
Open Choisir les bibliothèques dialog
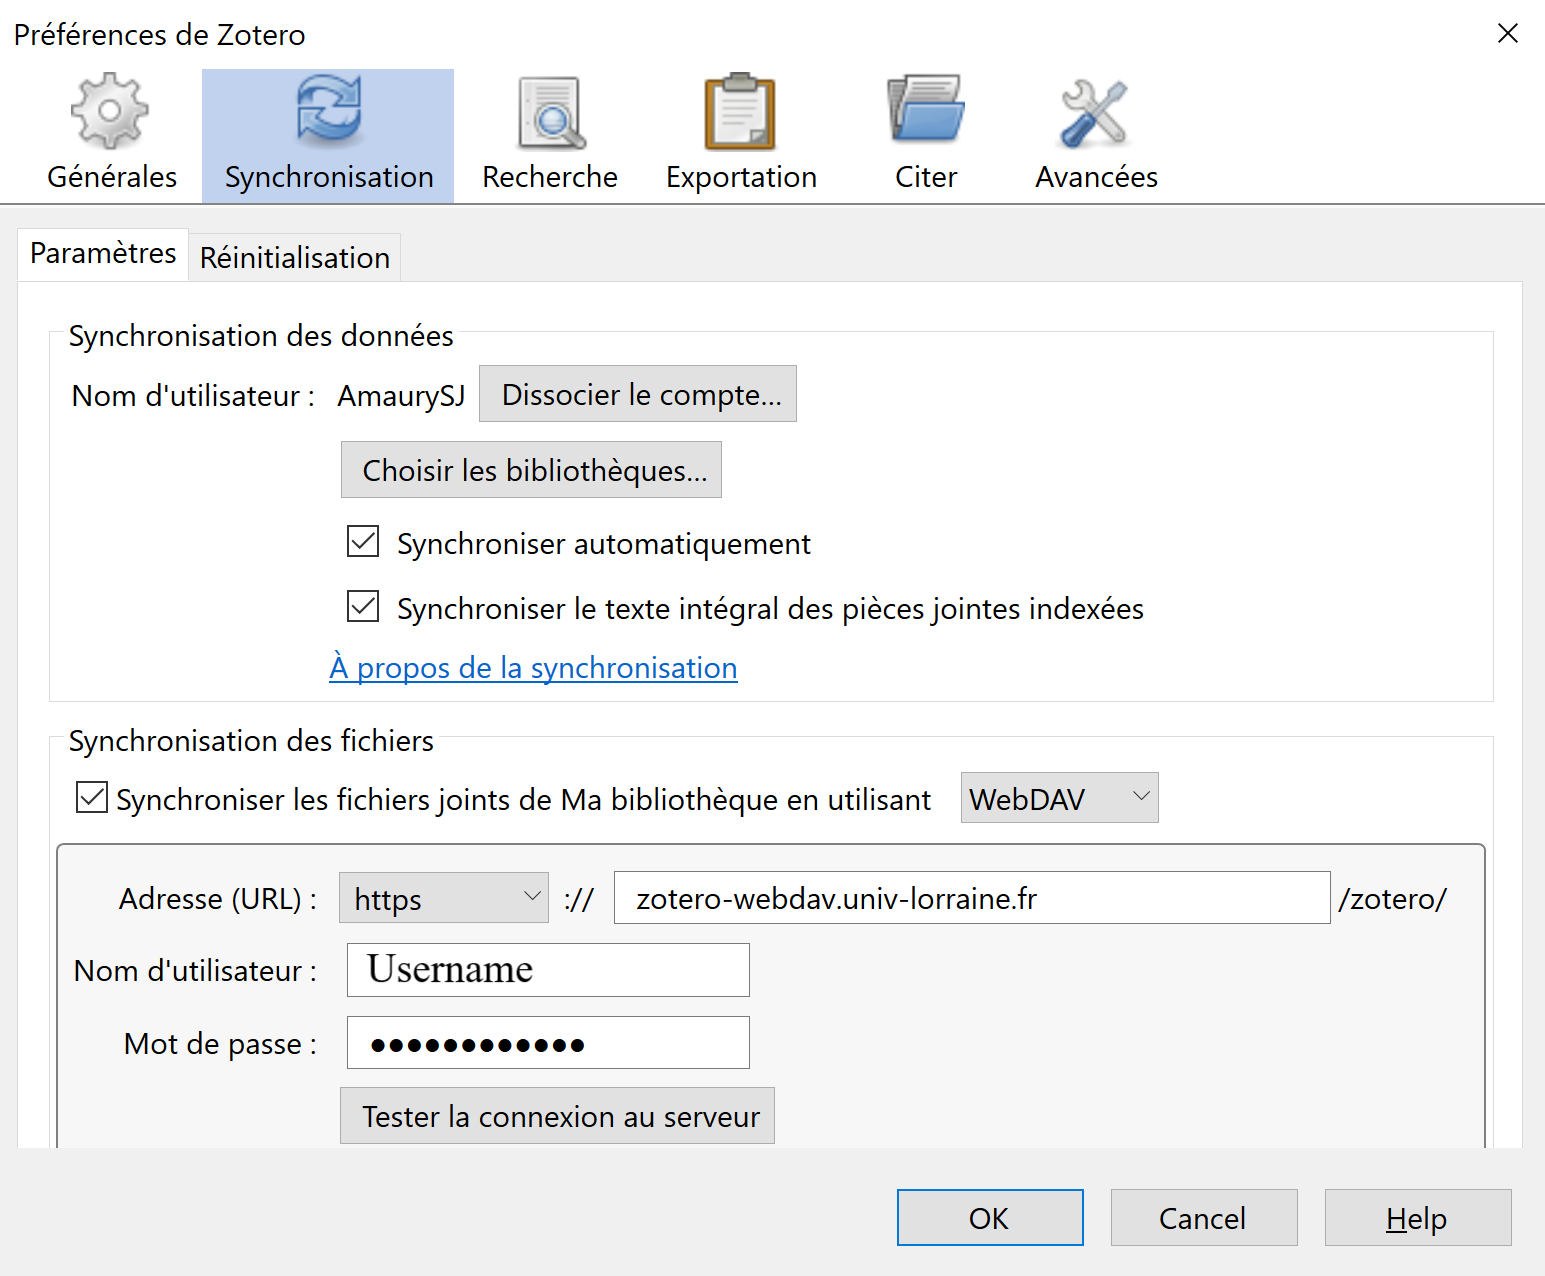pos(531,470)
